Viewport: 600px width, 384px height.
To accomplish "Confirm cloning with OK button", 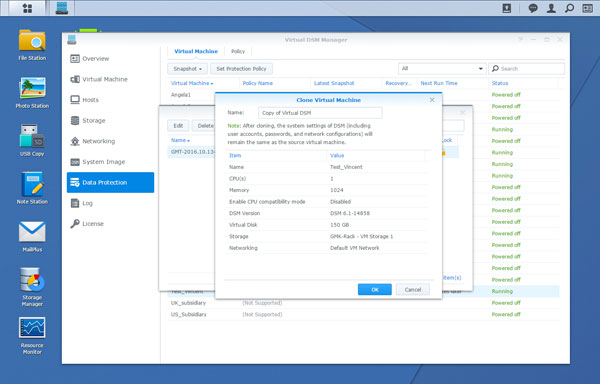I will 375,290.
